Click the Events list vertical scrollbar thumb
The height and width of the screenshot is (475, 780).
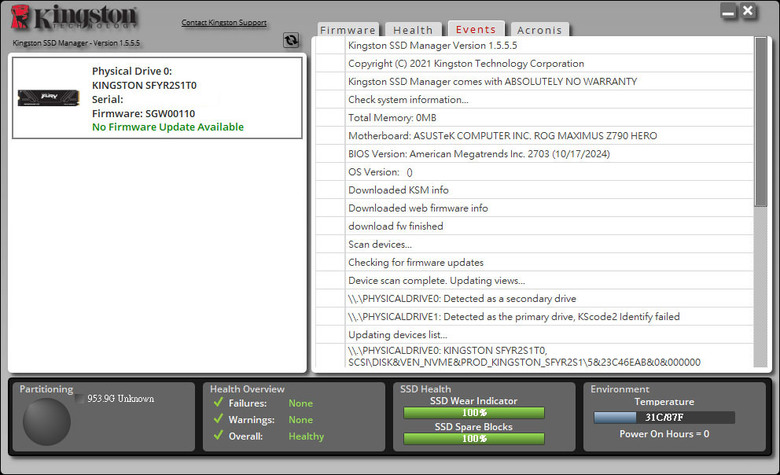(x=761, y=122)
